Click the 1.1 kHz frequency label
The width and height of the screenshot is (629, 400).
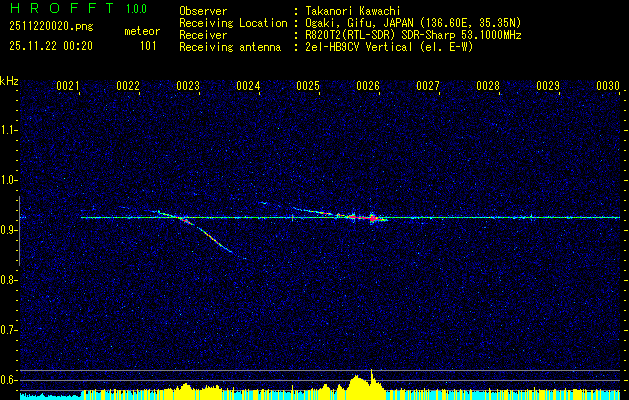(x=9, y=130)
